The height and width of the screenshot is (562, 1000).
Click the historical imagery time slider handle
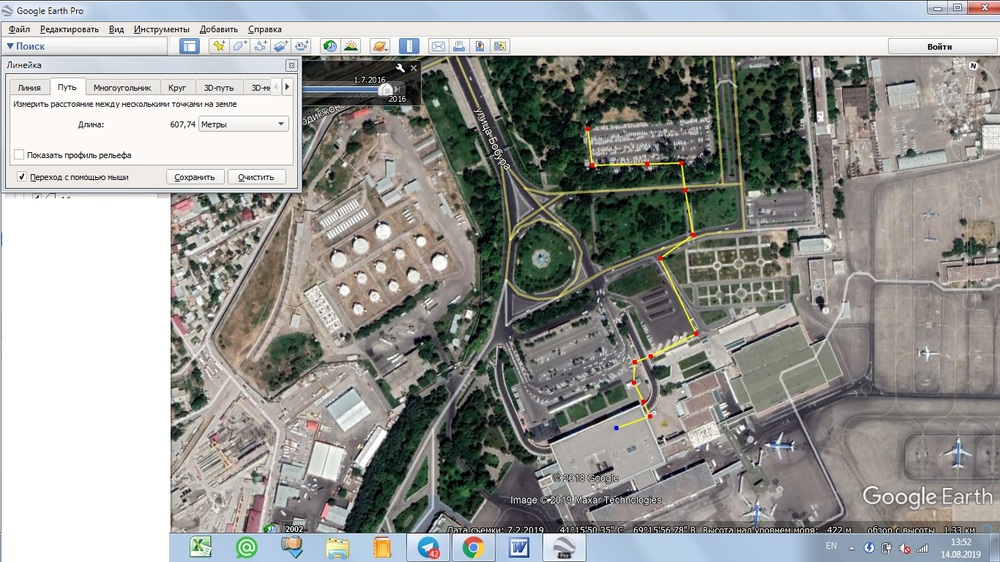click(385, 90)
